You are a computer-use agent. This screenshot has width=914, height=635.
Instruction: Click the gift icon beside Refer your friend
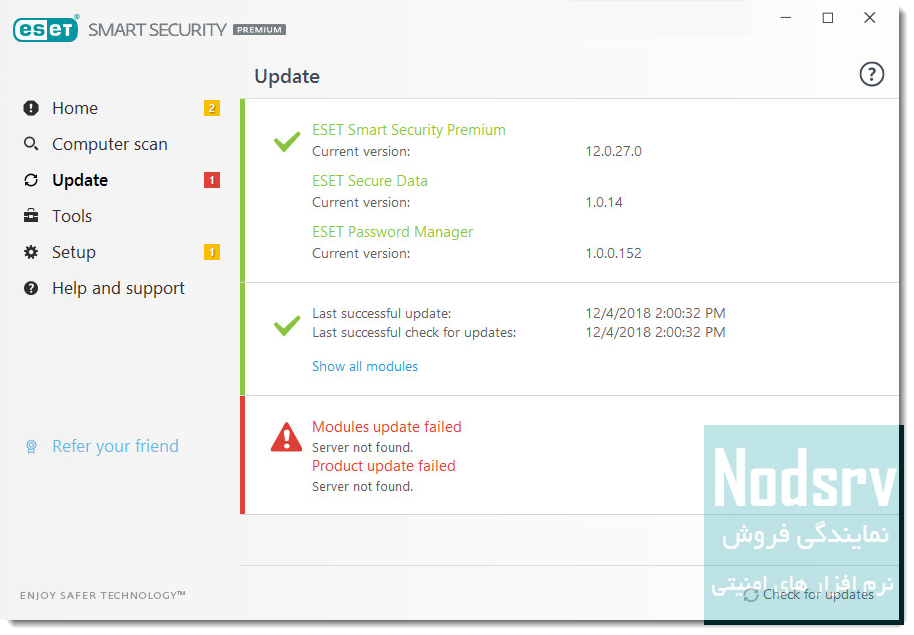pos(30,446)
